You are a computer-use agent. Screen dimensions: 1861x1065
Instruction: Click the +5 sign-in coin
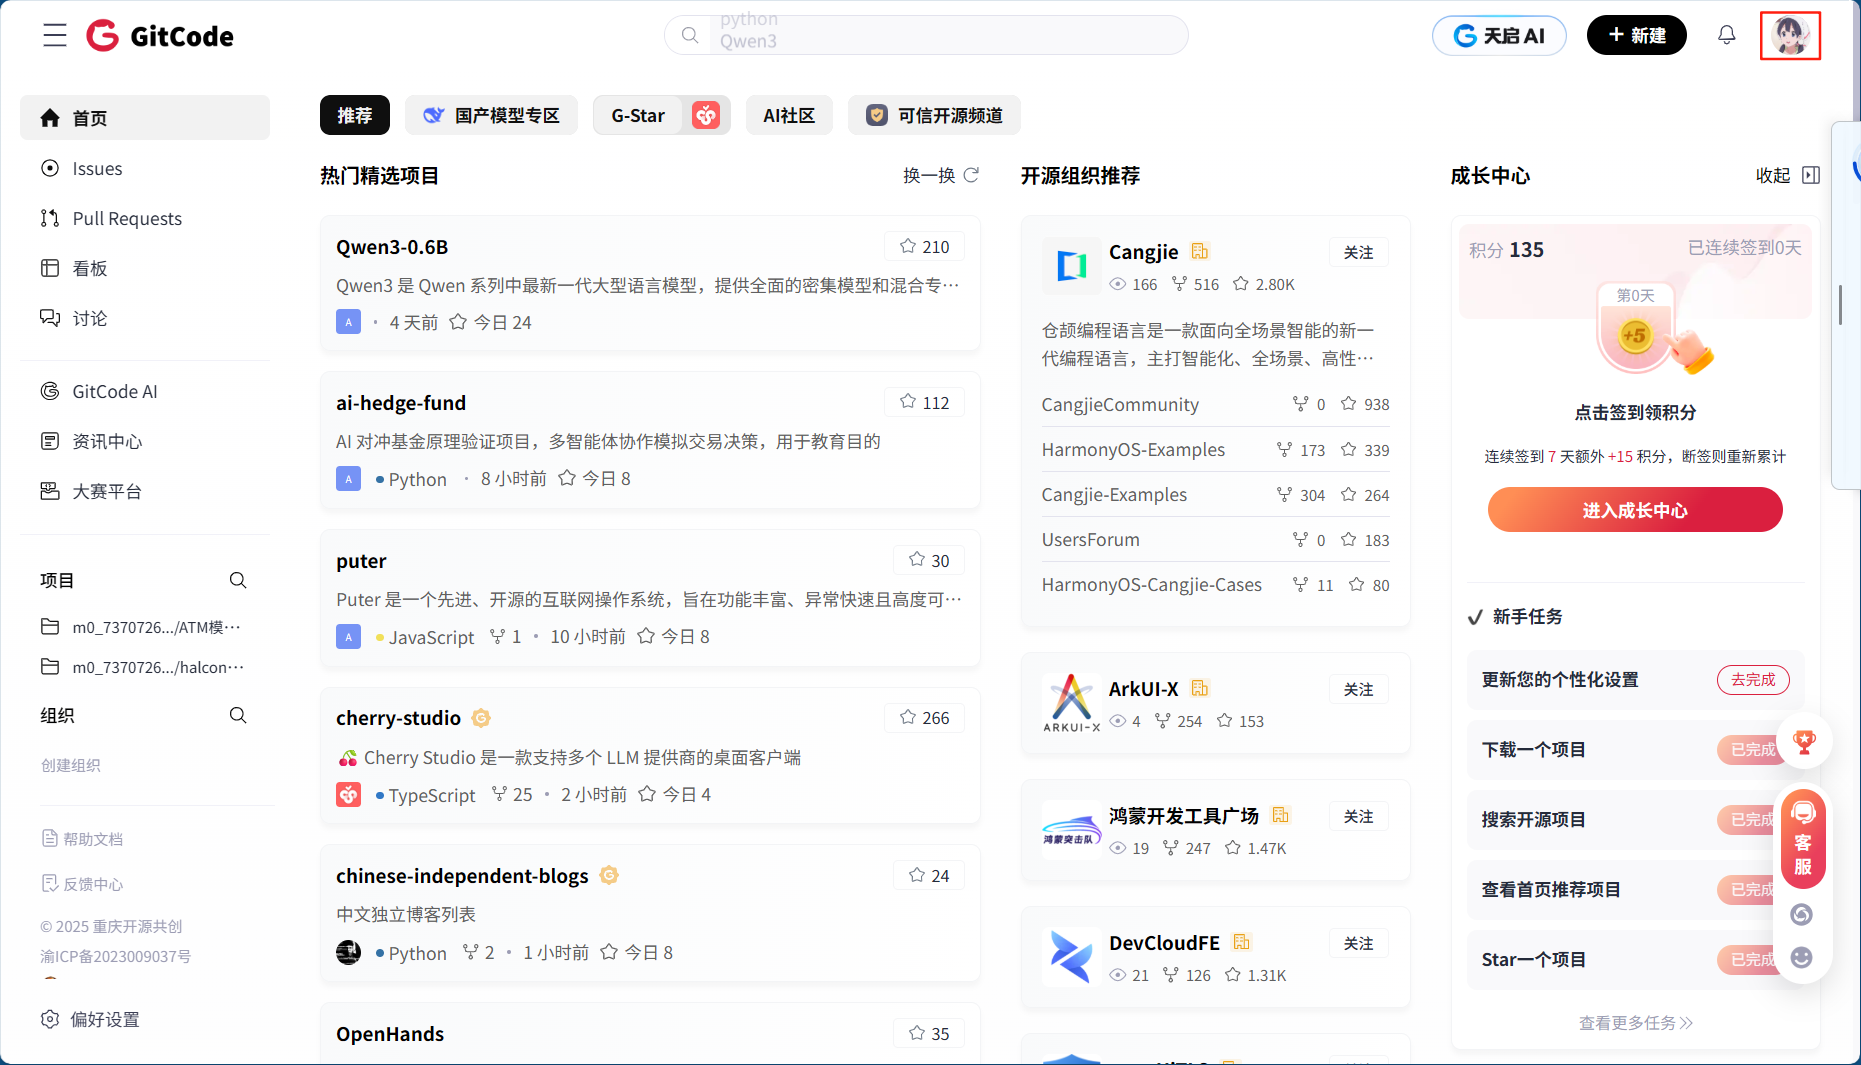tap(1635, 336)
